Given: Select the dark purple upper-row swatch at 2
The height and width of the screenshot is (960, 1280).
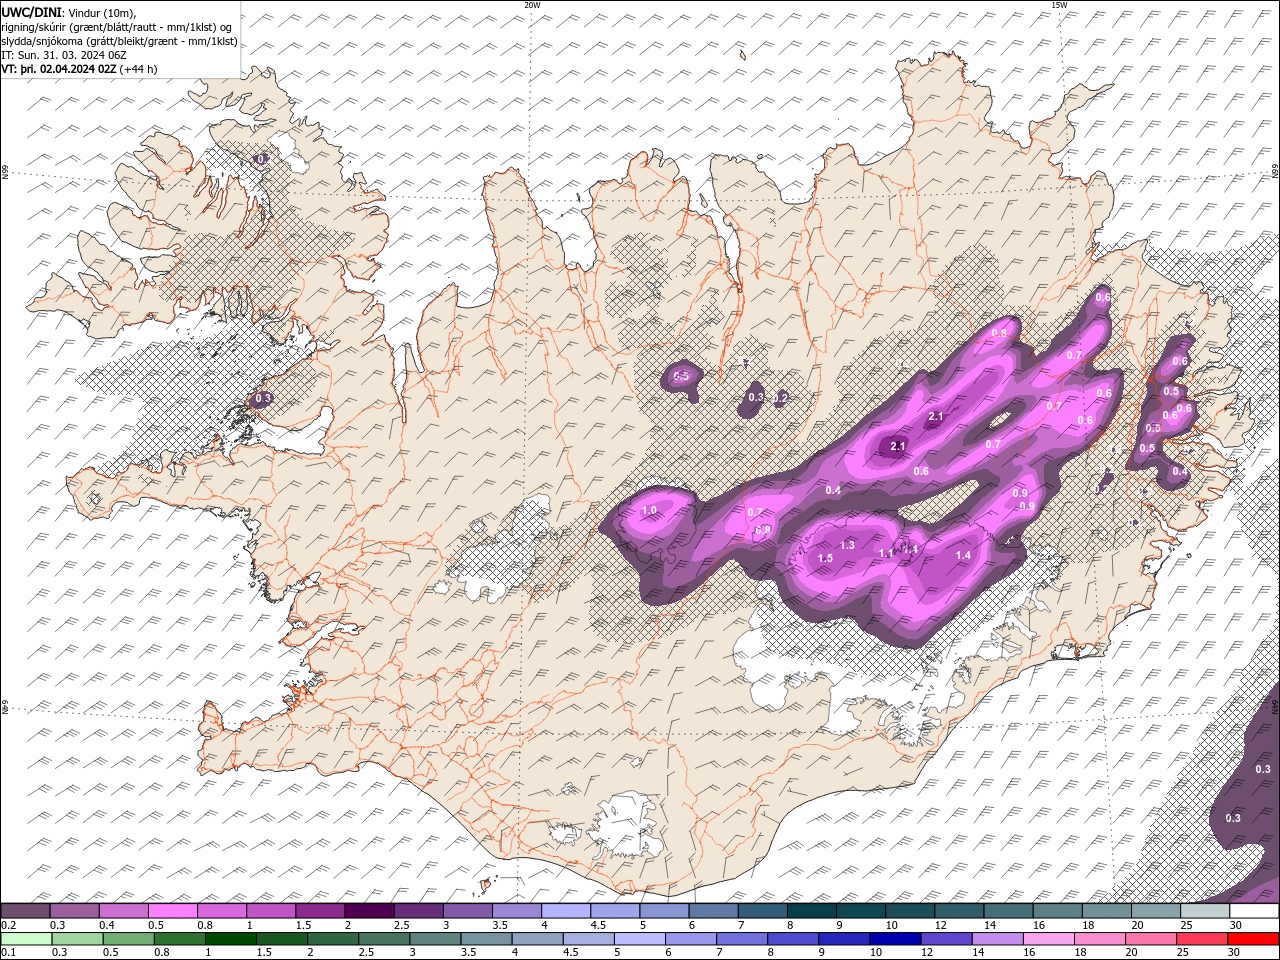Looking at the screenshot, I should click(x=368, y=911).
